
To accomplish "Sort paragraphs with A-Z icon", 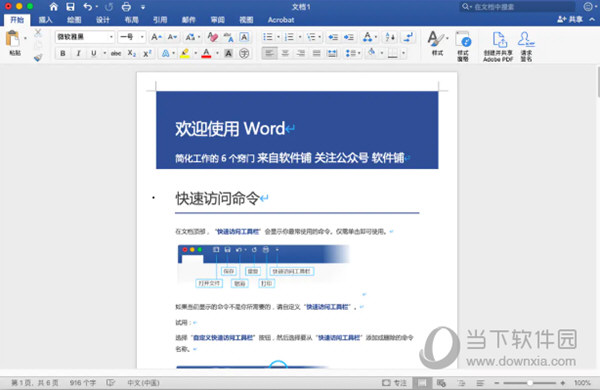I will [390, 37].
